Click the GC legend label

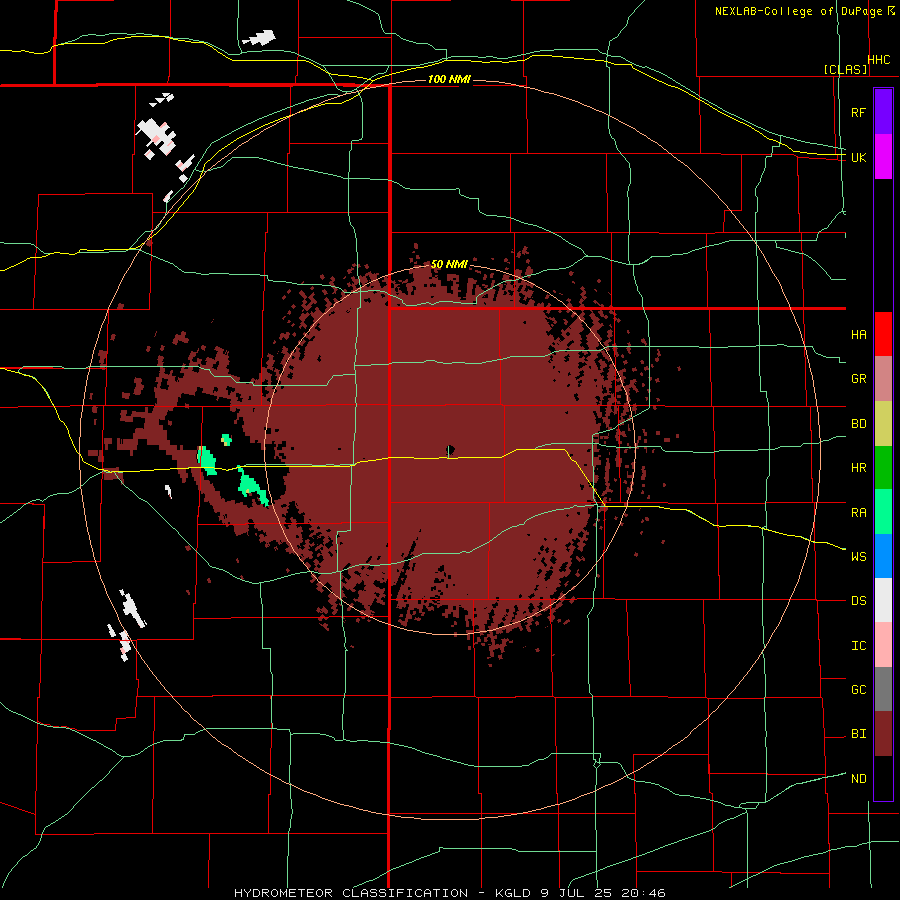click(x=858, y=689)
